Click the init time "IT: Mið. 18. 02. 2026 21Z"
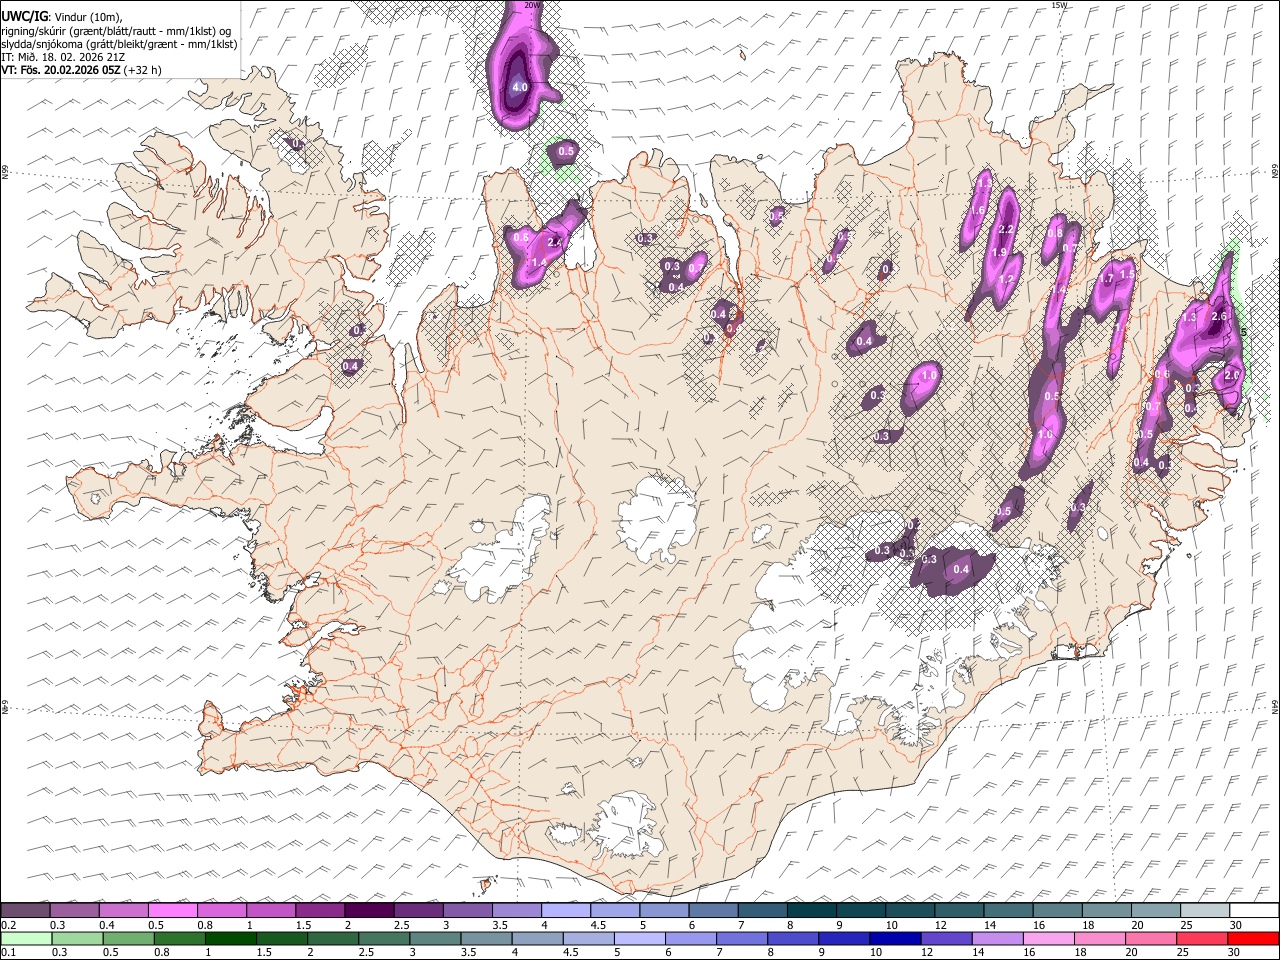This screenshot has width=1280, height=960. [63, 57]
